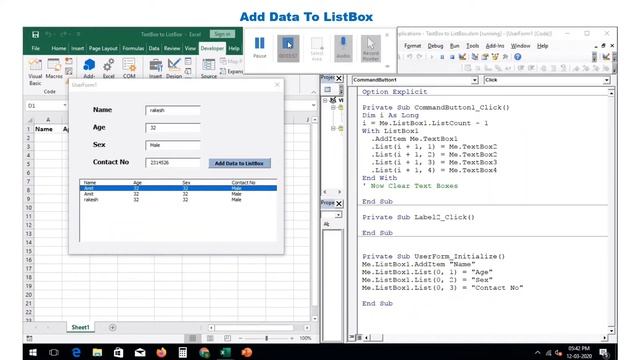Click the Sign in button in Excel
This screenshot has width=640, height=360.
point(222,34)
